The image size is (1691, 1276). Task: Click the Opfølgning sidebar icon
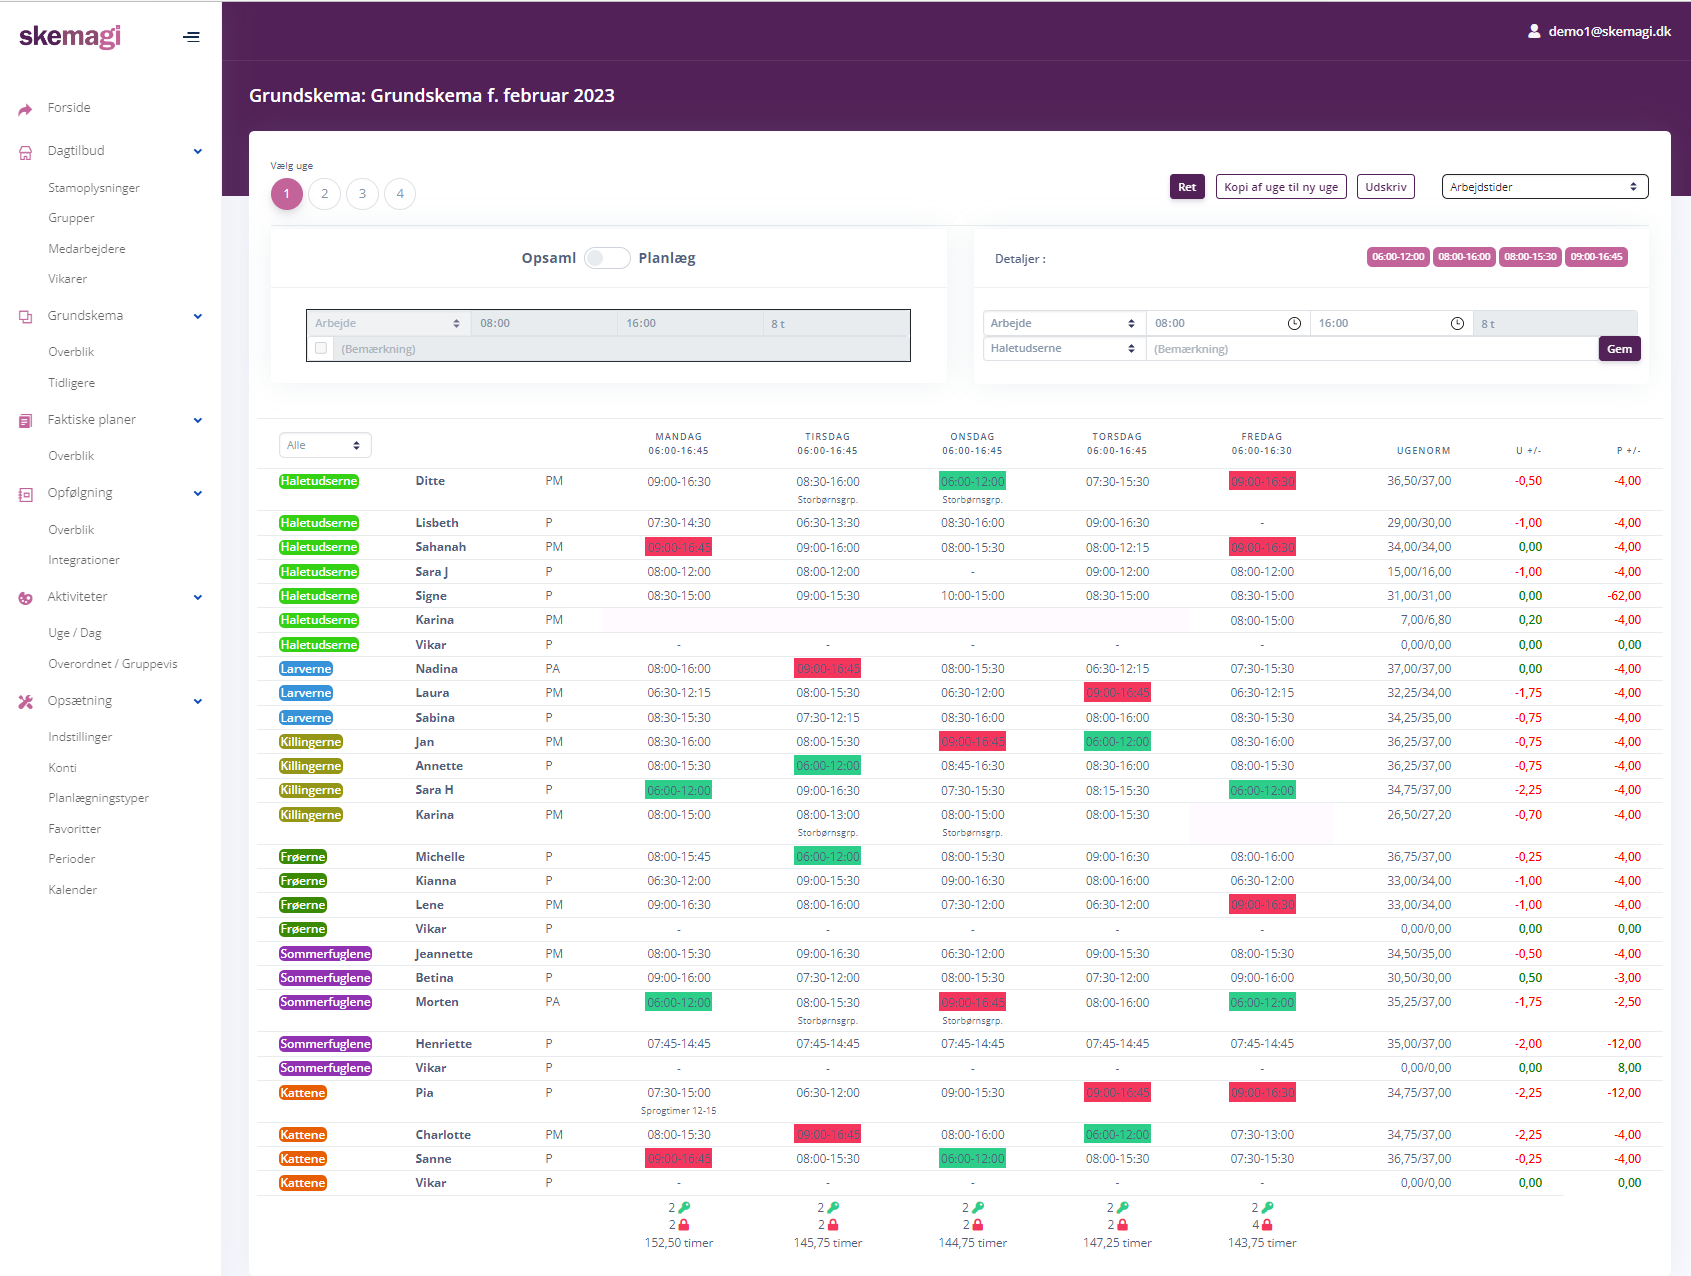point(25,494)
